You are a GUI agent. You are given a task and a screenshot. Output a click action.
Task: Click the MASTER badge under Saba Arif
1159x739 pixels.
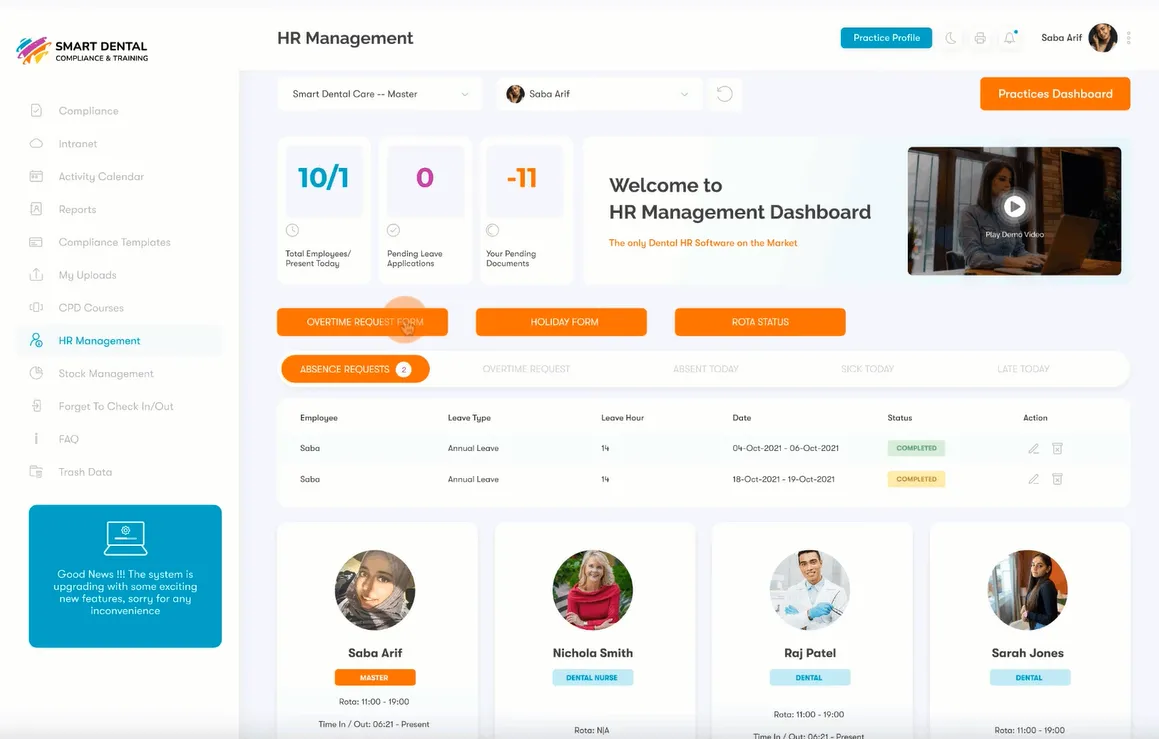tap(375, 677)
